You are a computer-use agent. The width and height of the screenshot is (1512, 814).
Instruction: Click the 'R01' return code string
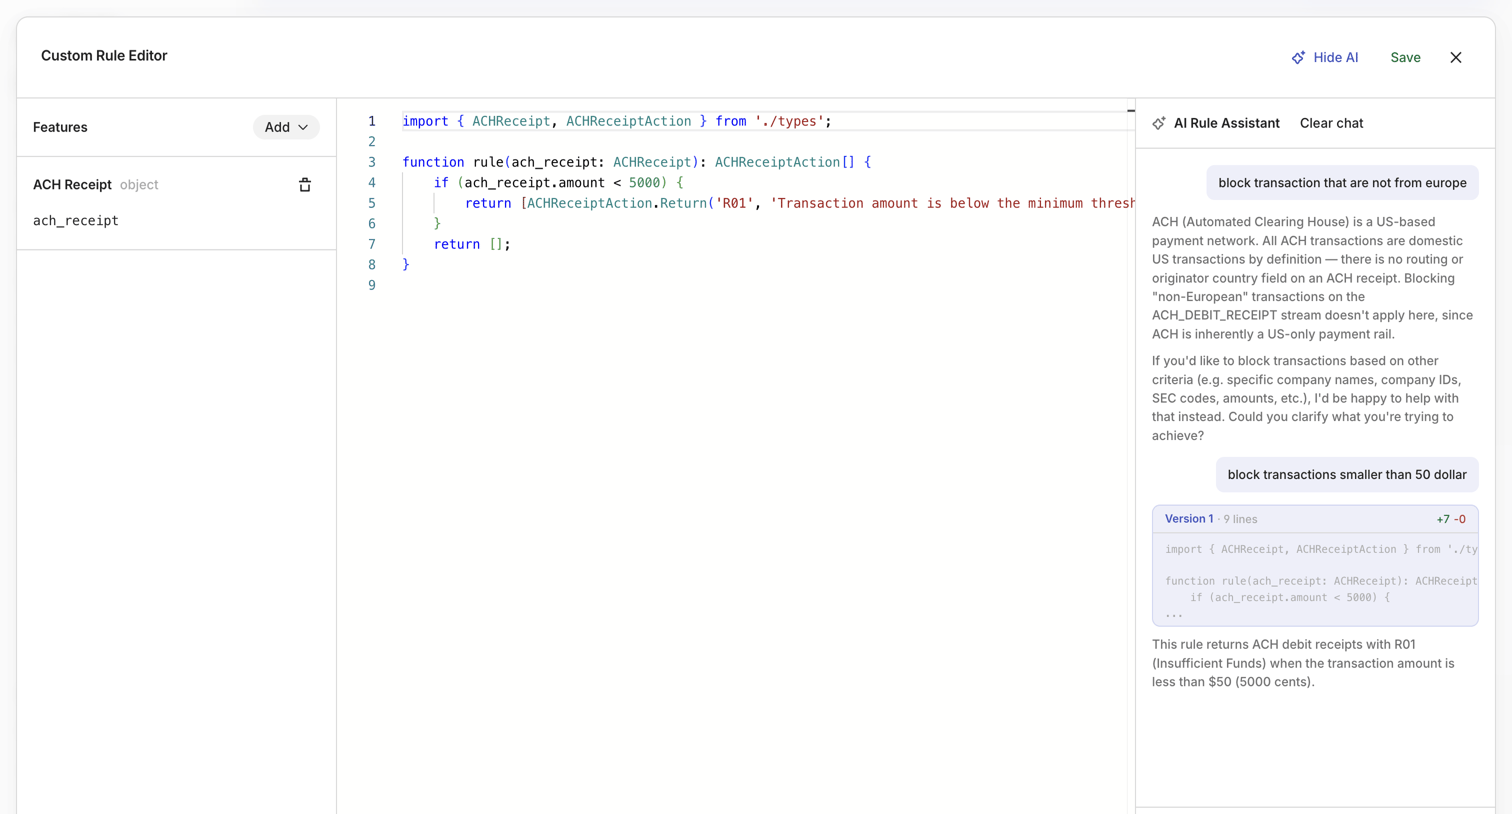coord(734,203)
